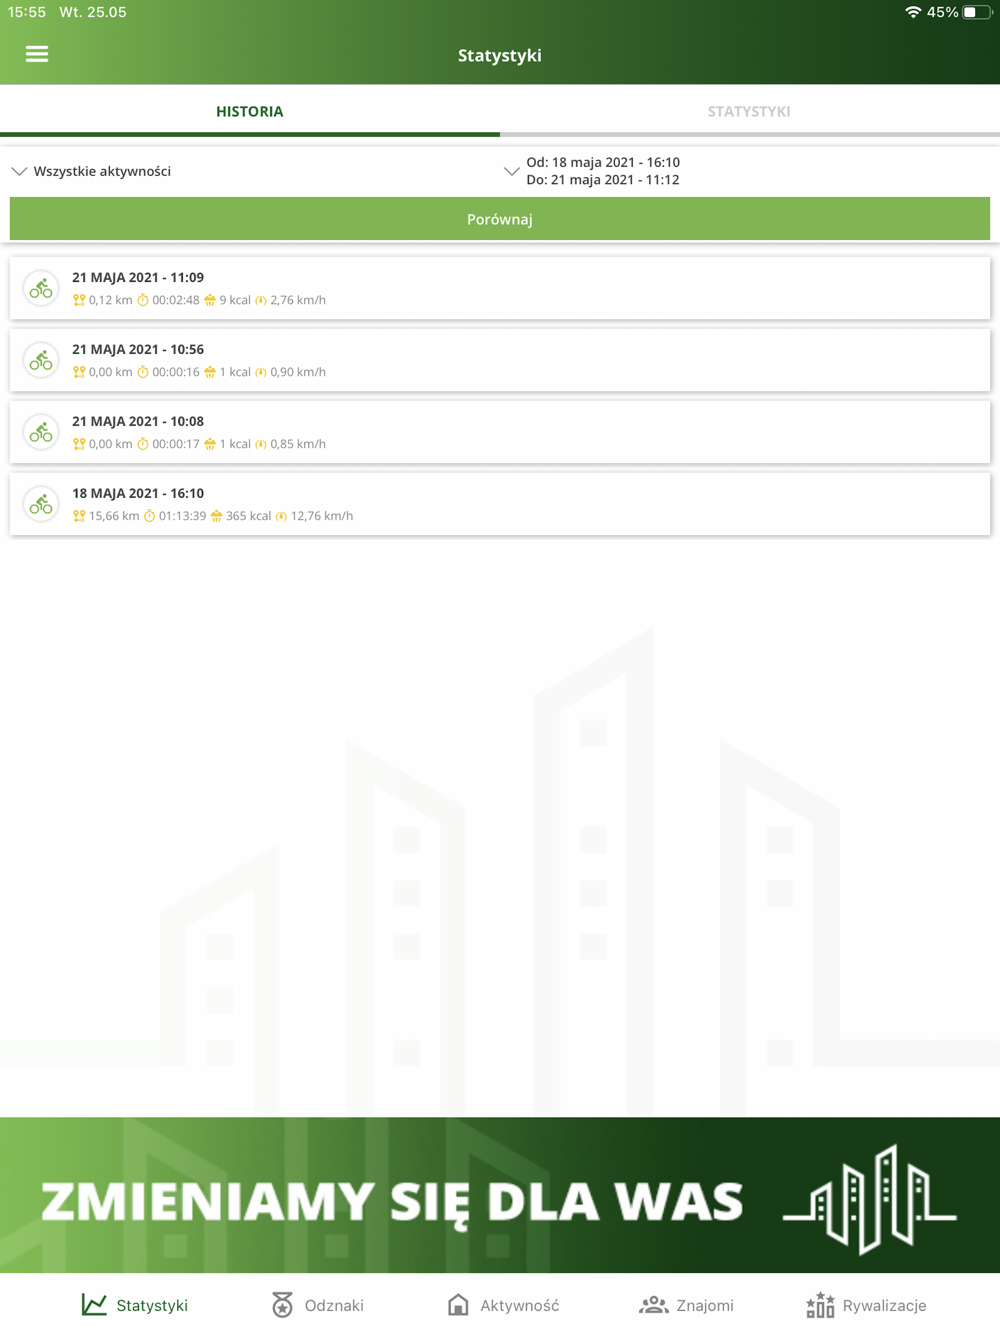This screenshot has height=1334, width=1000.
Task: Open the date range Od/Do selector
Action: click(x=603, y=171)
